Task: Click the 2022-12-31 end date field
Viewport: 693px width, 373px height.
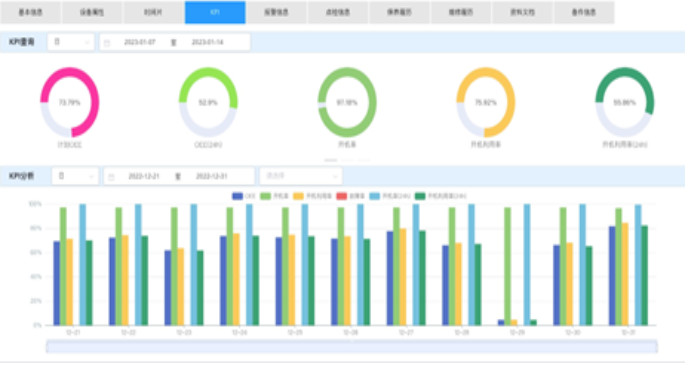Action: tap(211, 176)
